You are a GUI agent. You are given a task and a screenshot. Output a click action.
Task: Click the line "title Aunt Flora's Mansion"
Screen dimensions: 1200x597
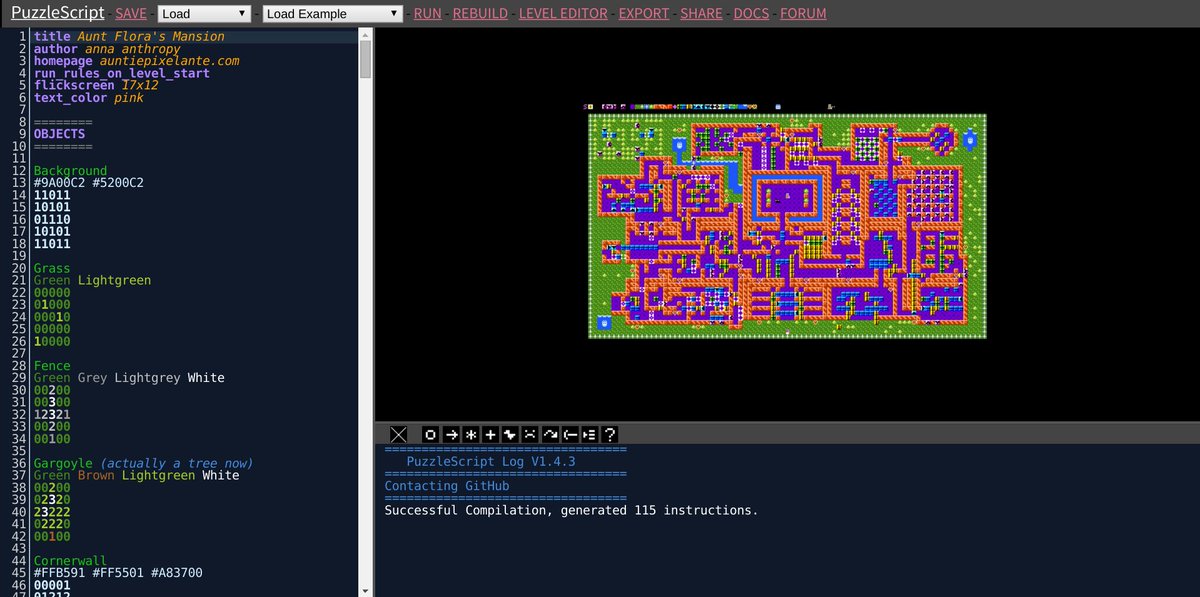point(129,36)
